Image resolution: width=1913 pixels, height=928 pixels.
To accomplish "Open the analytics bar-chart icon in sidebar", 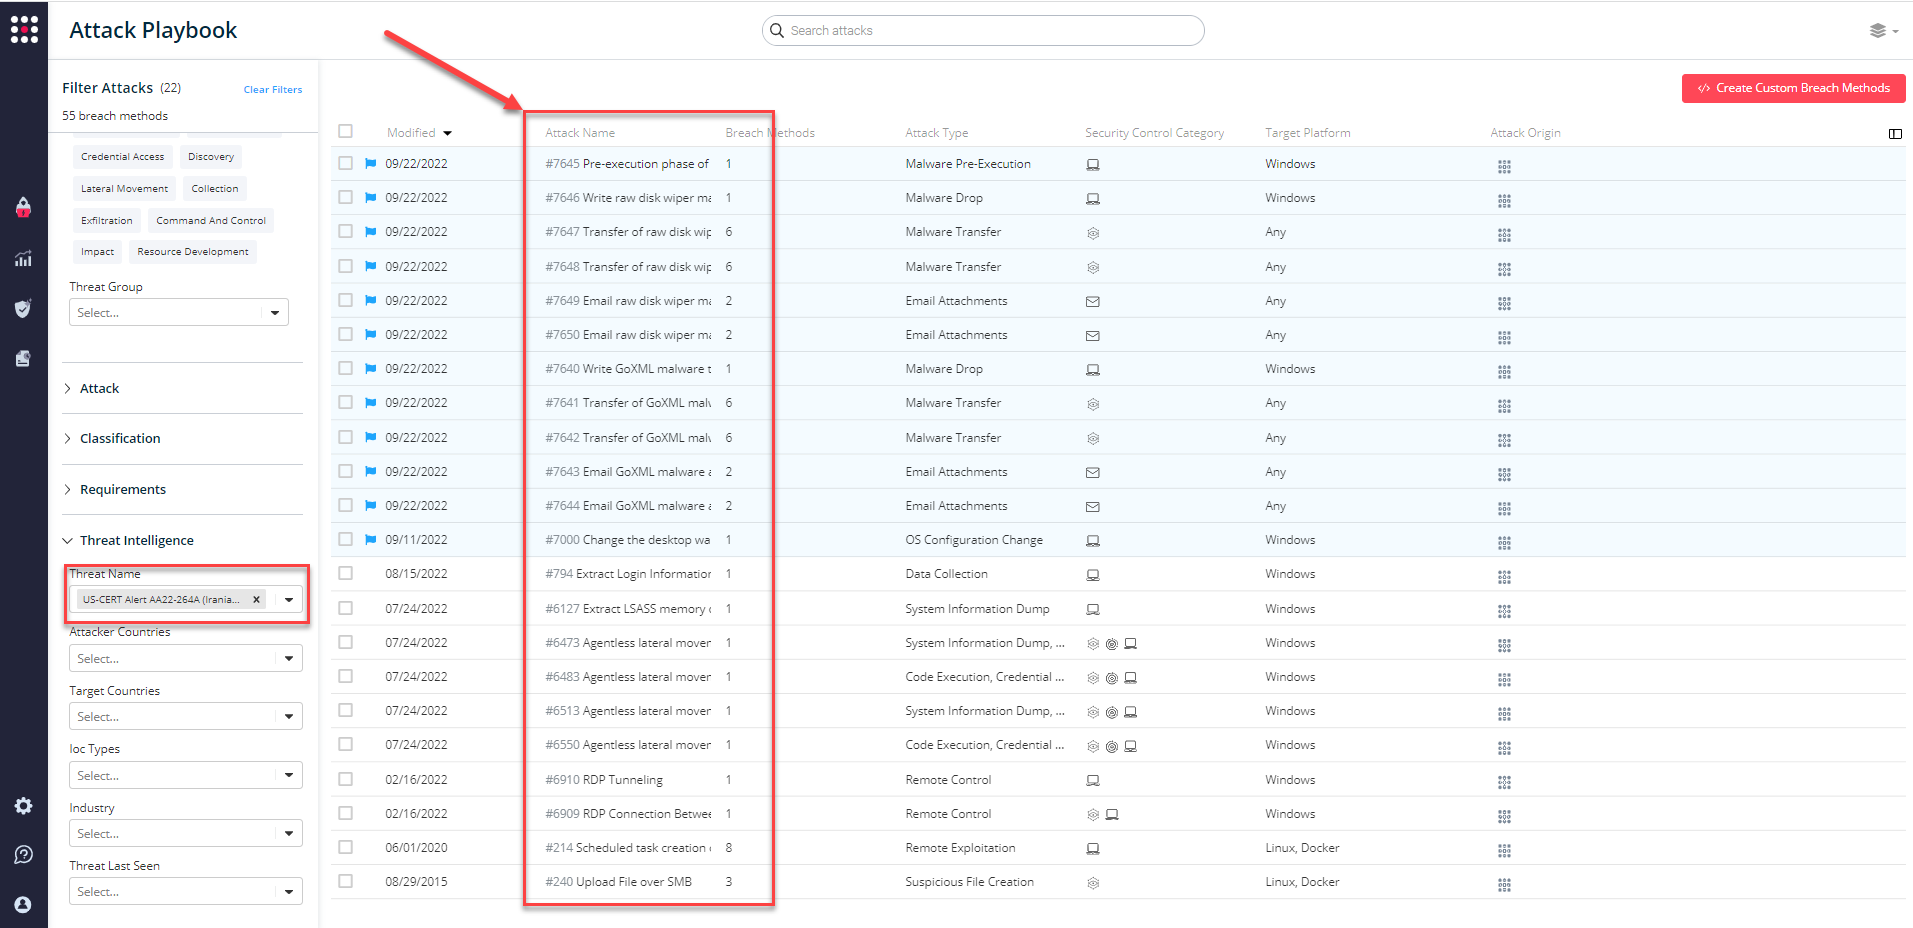I will coord(23,258).
